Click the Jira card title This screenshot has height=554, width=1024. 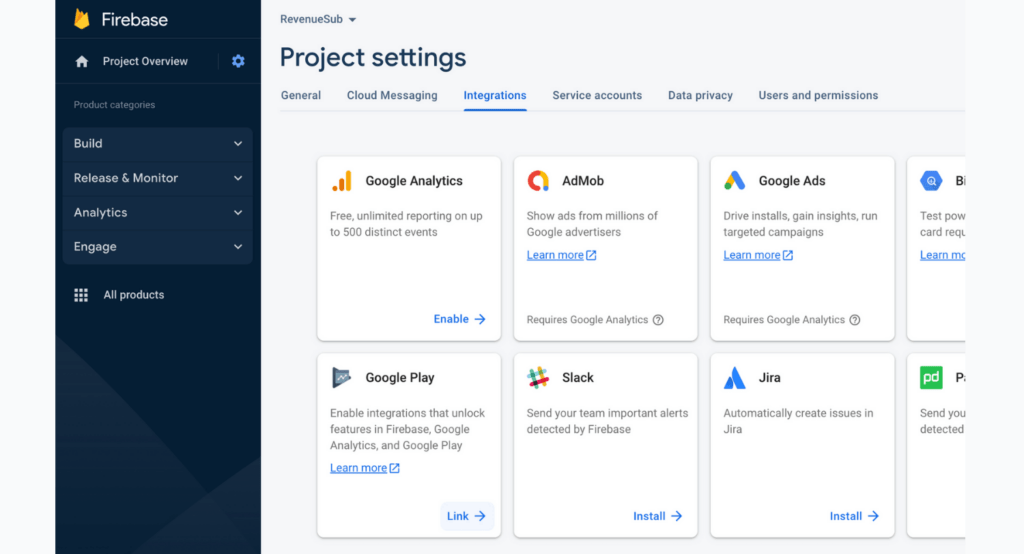pos(769,378)
